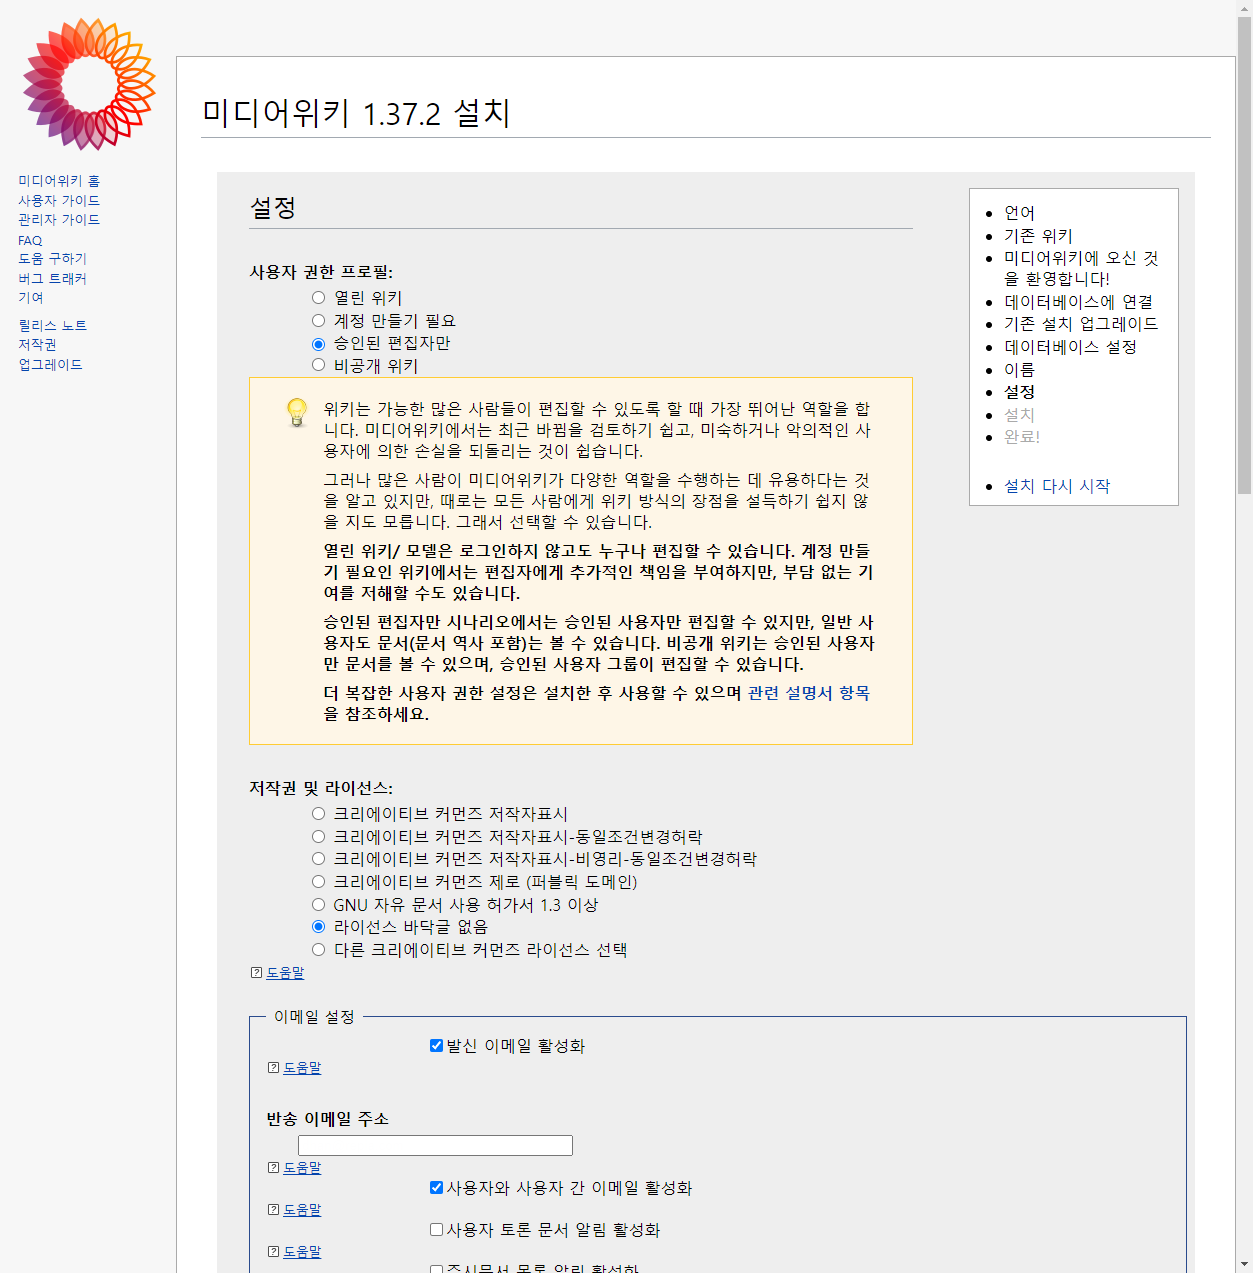Click '설치 다시 시작' link

[1057, 486]
